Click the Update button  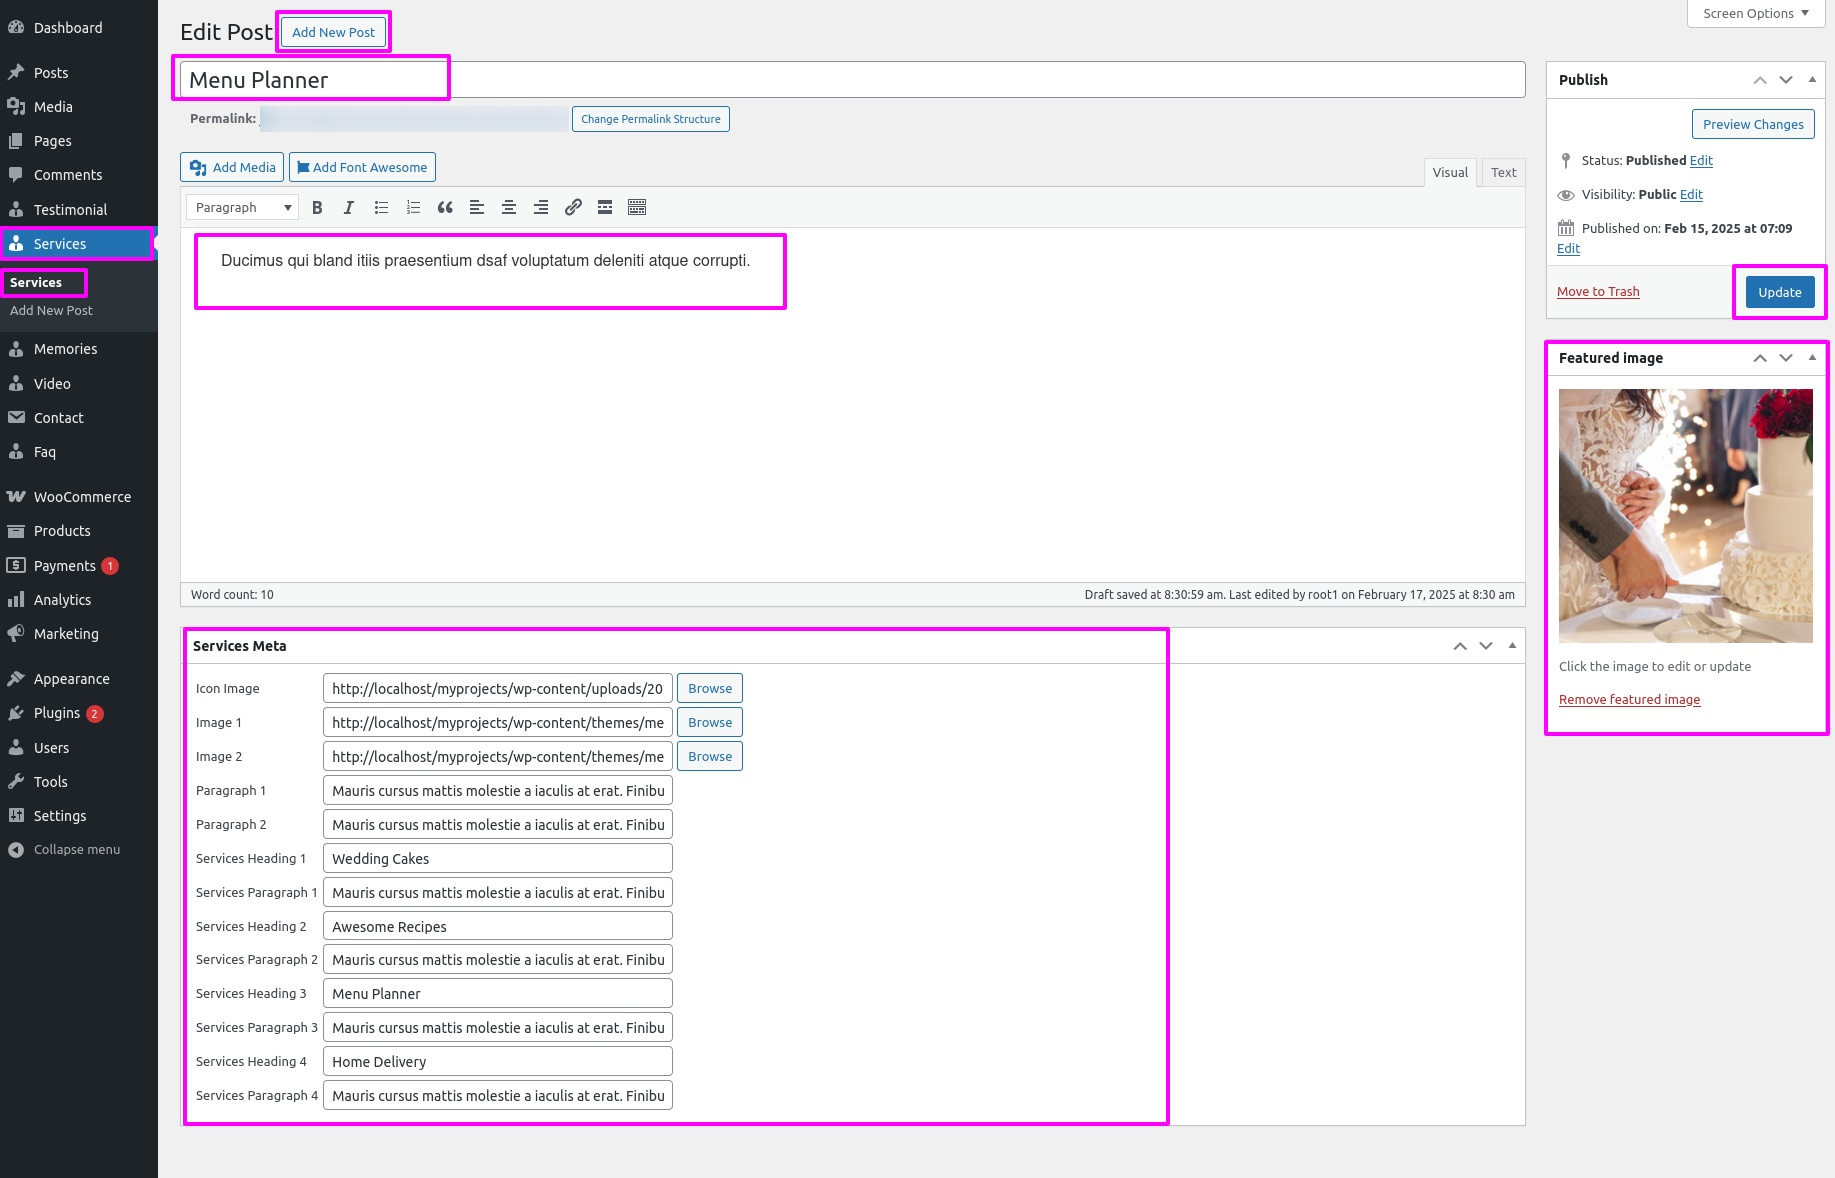coord(1779,292)
